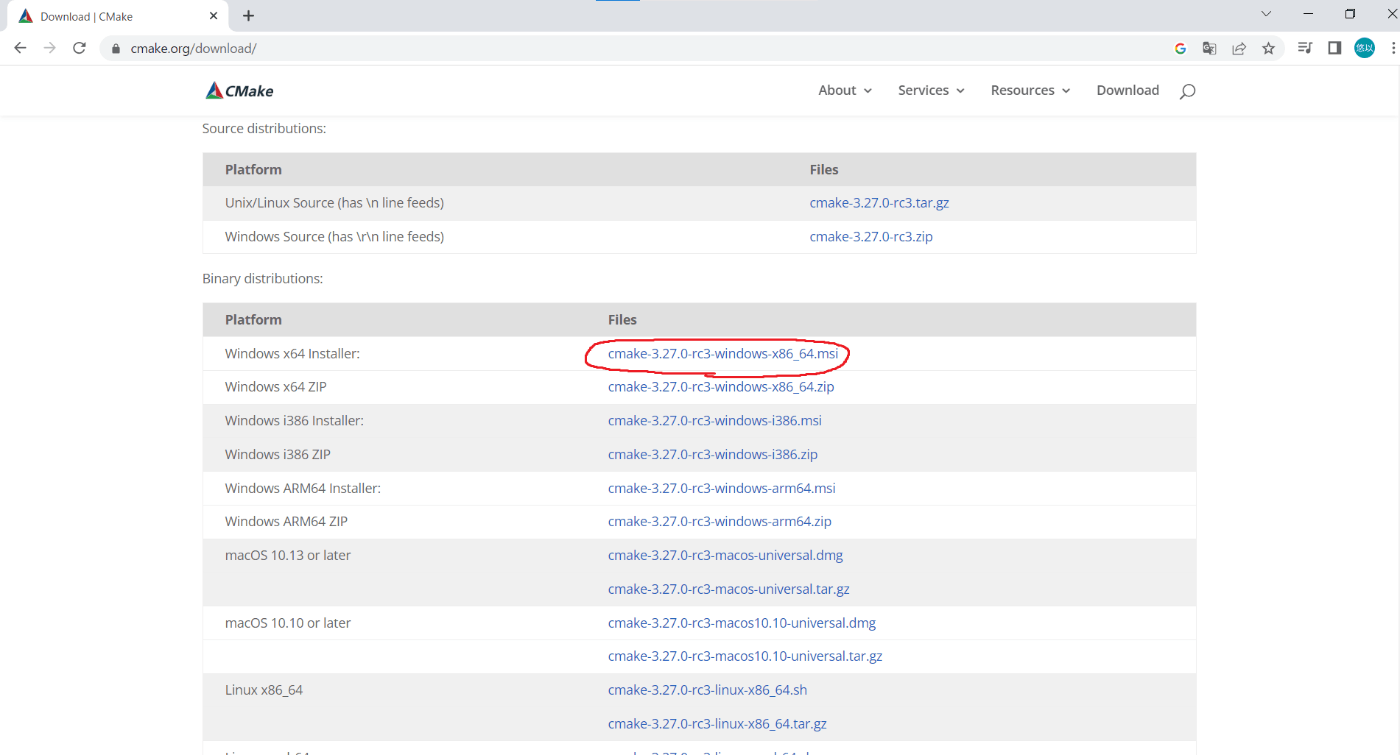The width and height of the screenshot is (1400, 755).
Task: Select 'Windows i386 ZIP' text
Action: click(x=278, y=454)
